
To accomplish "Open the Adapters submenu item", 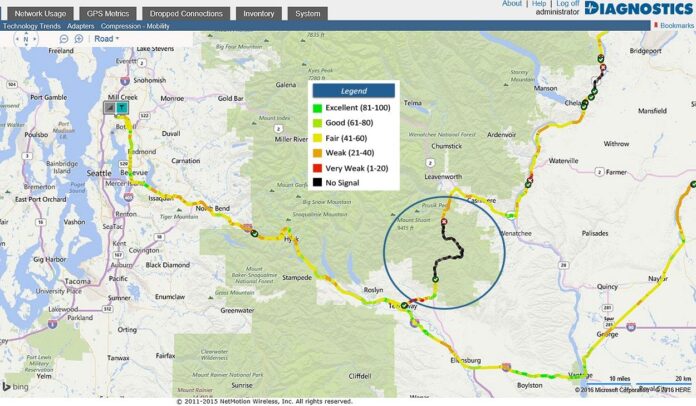I will [x=80, y=25].
